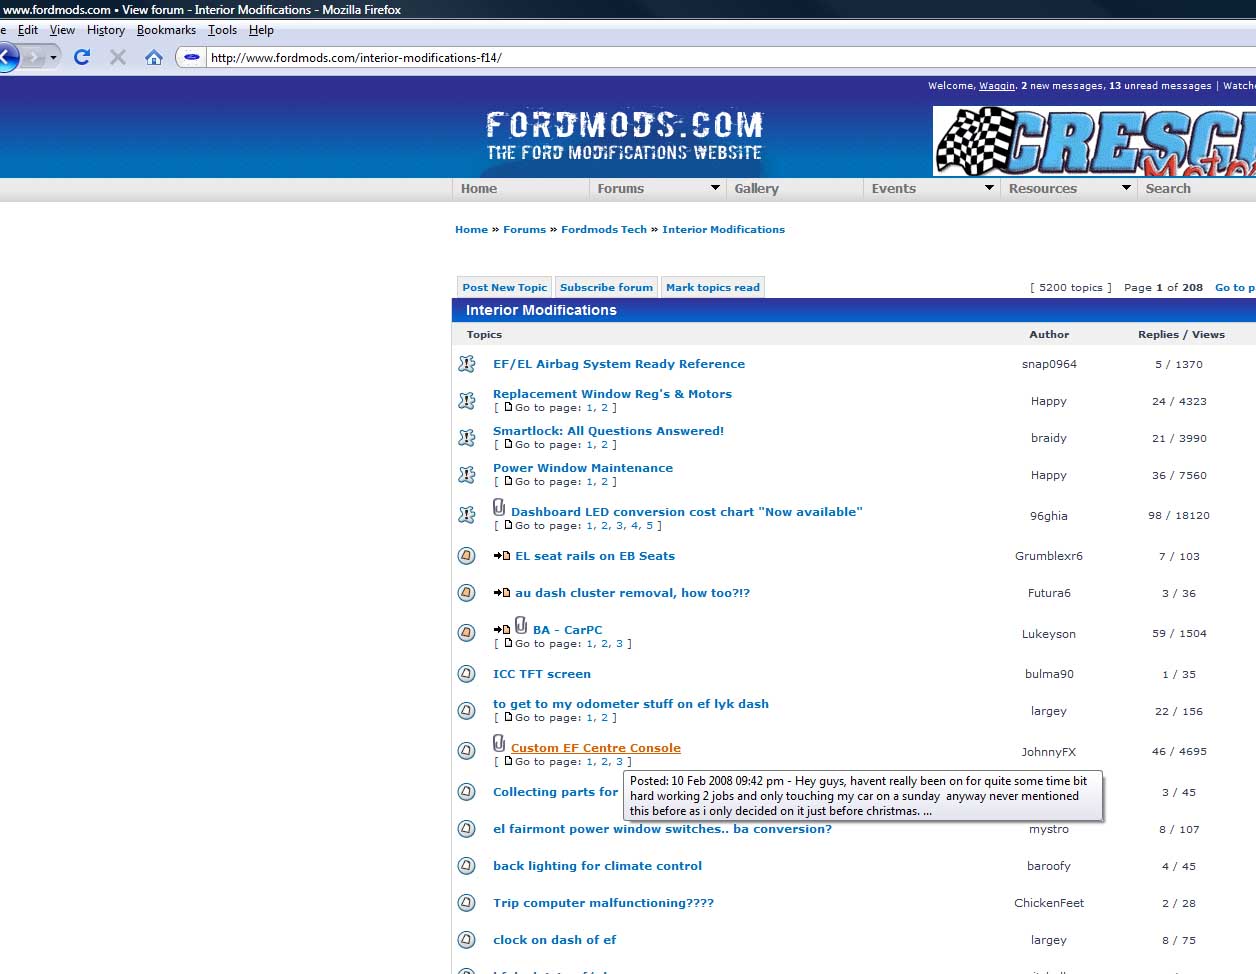Go to browser Home icon
Image resolution: width=1256 pixels, height=974 pixels.
153,57
